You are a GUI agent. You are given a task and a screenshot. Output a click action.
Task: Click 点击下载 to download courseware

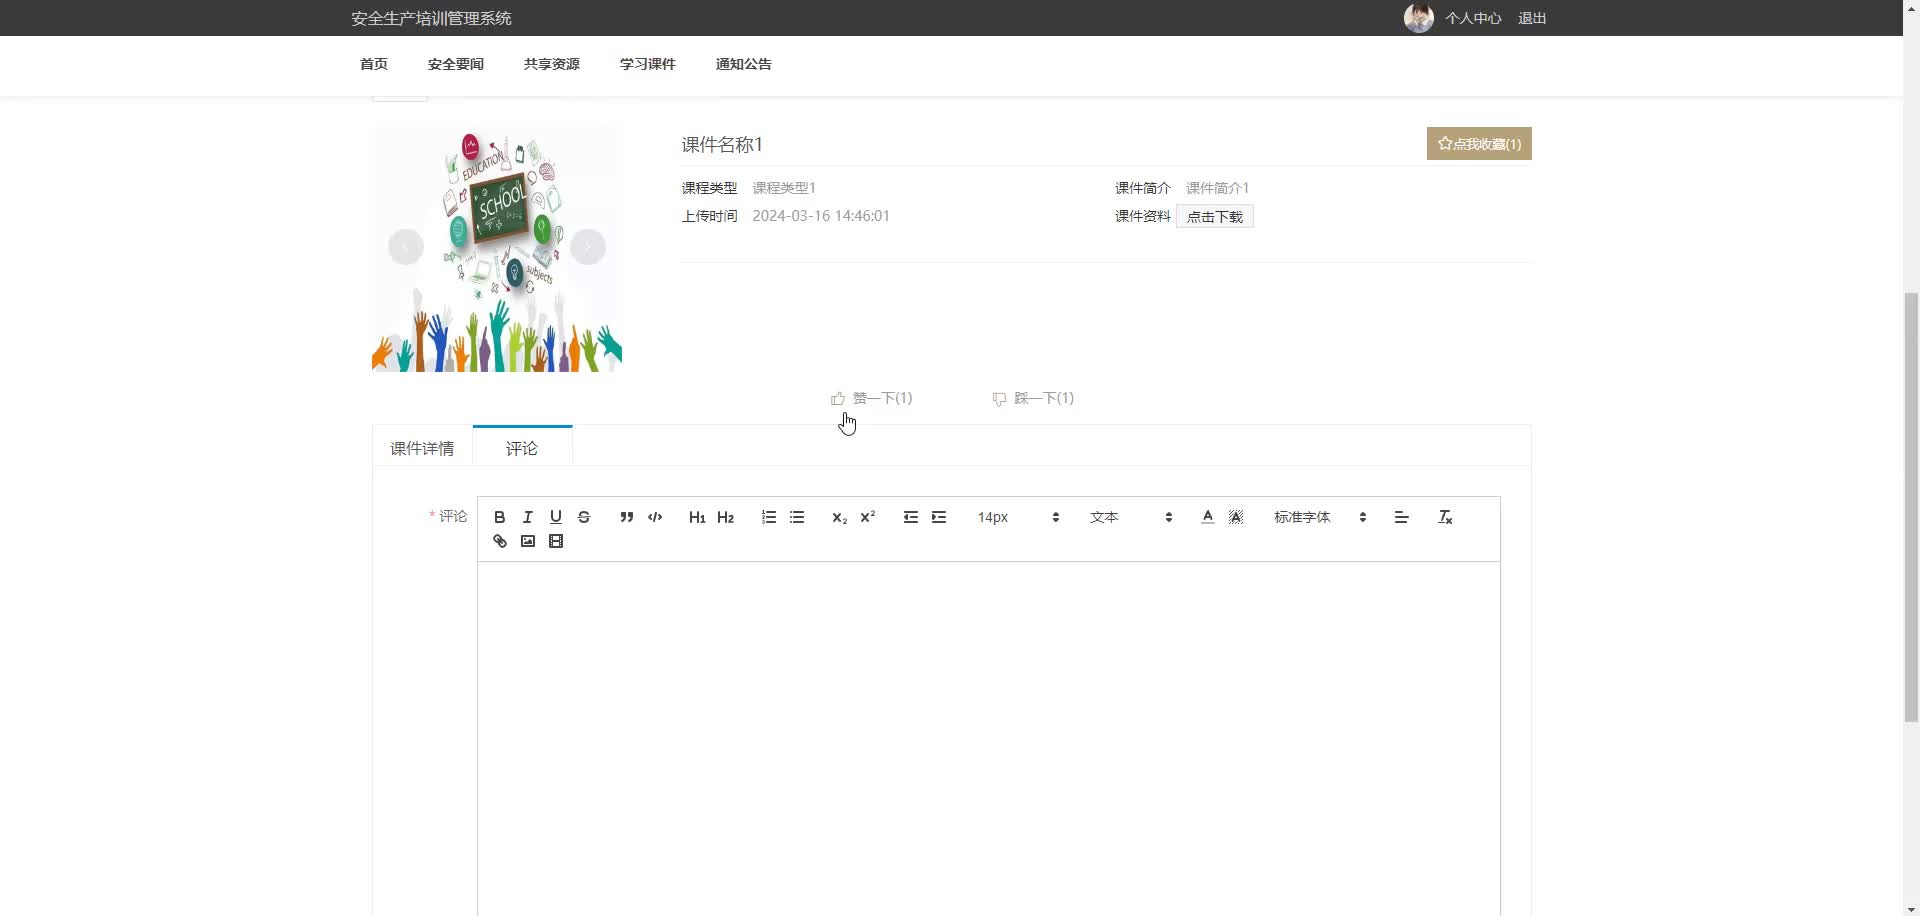point(1214,217)
